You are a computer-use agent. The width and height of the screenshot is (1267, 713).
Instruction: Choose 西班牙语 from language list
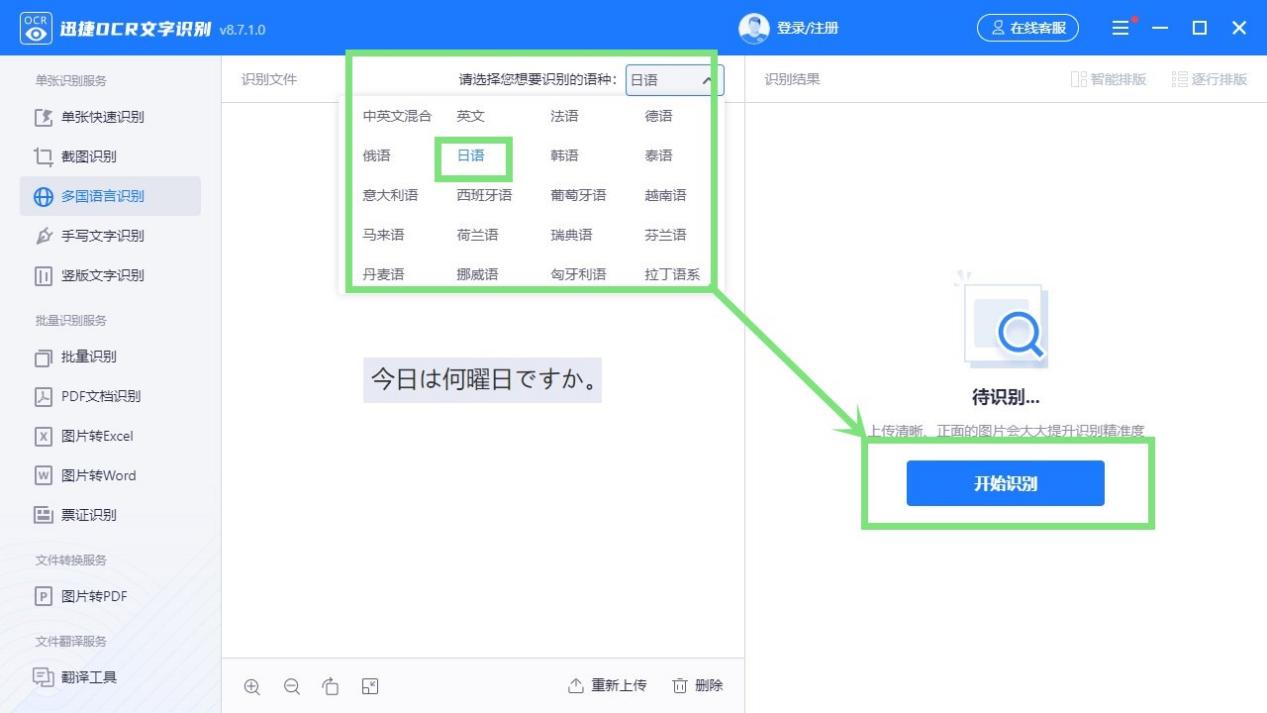pos(484,195)
